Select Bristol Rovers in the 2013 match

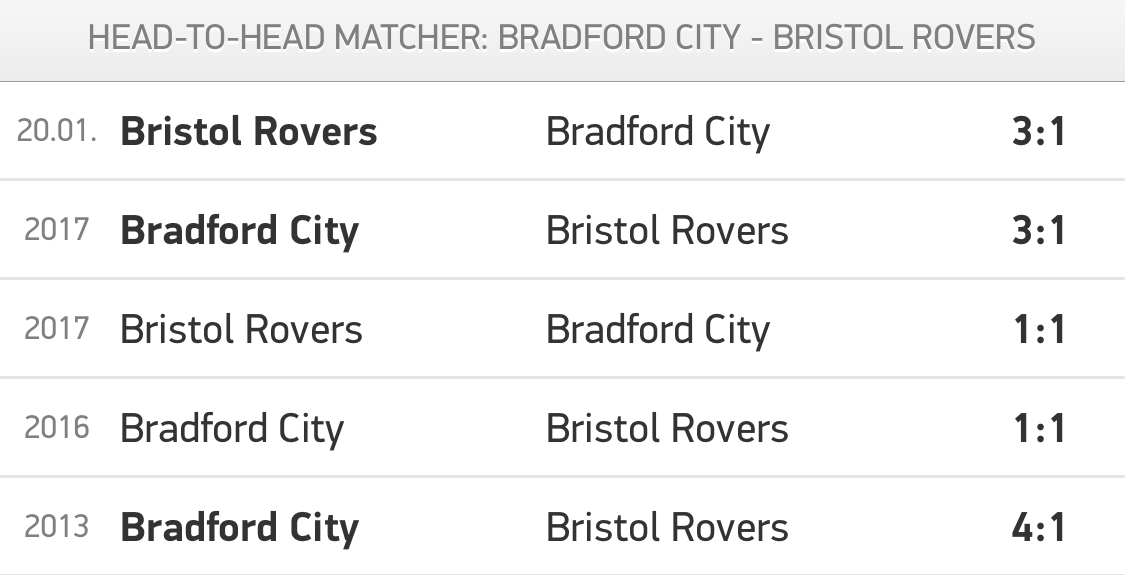click(667, 528)
